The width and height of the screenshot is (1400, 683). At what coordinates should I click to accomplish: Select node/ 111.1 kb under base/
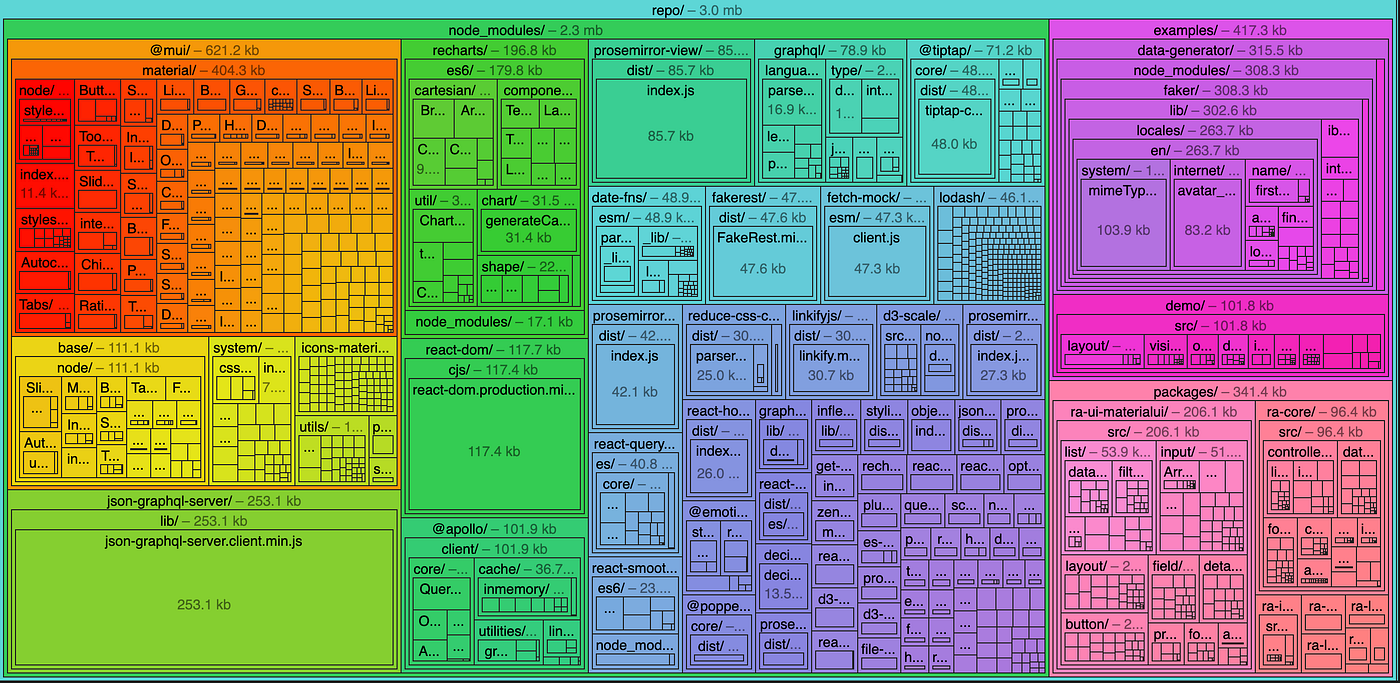109,367
